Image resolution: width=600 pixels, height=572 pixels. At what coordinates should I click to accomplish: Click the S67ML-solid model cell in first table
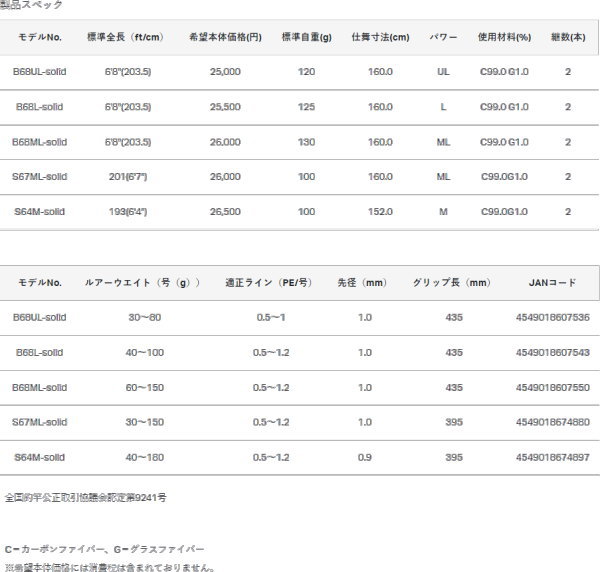[x=39, y=177]
